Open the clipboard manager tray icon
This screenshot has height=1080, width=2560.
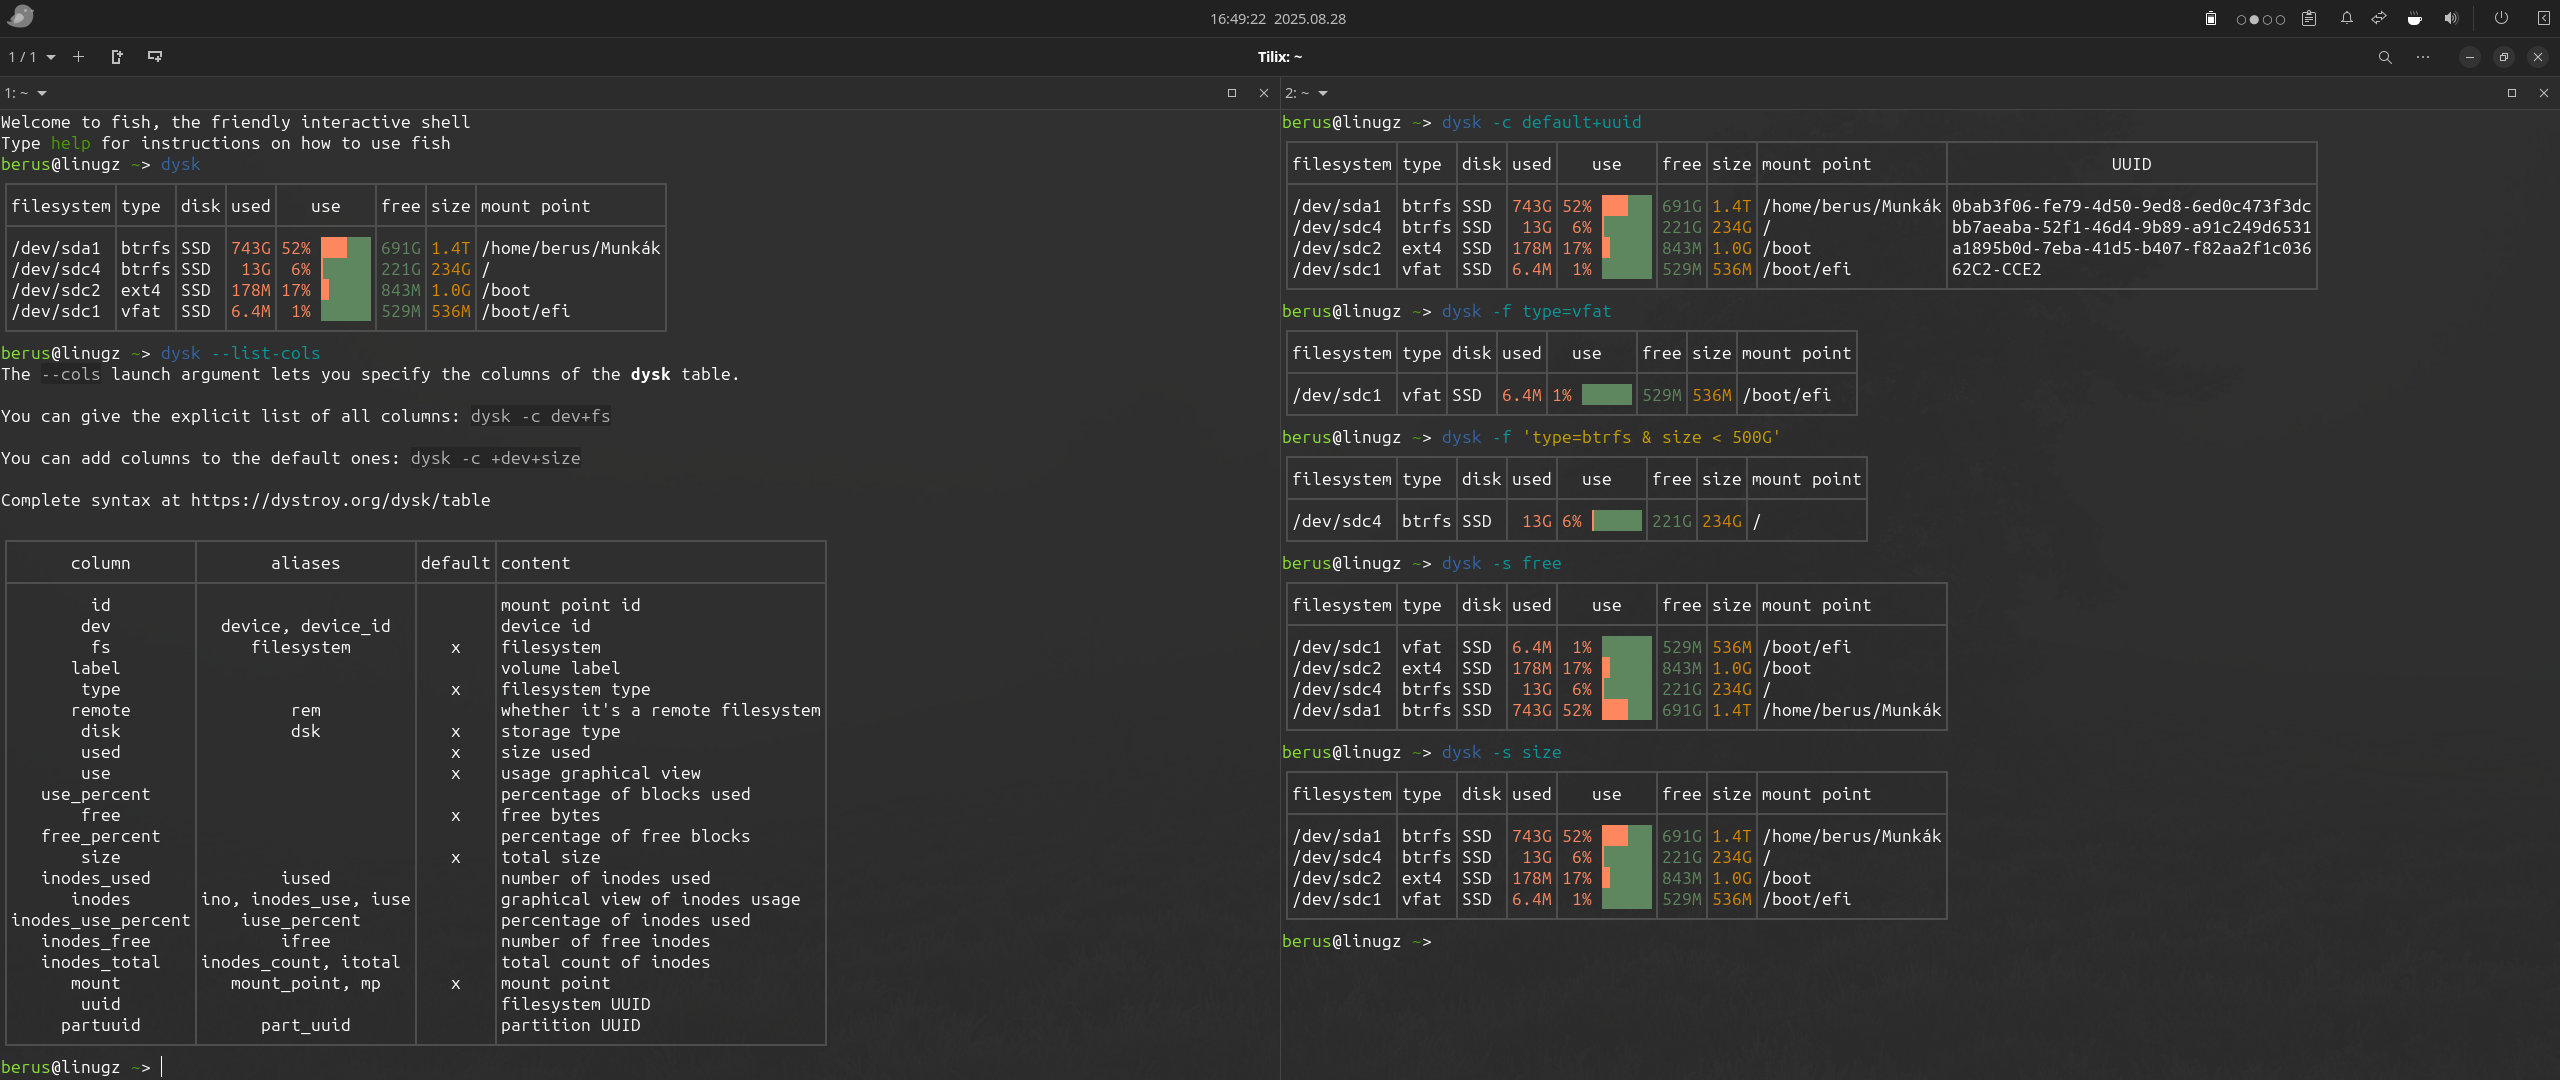coord(2309,18)
